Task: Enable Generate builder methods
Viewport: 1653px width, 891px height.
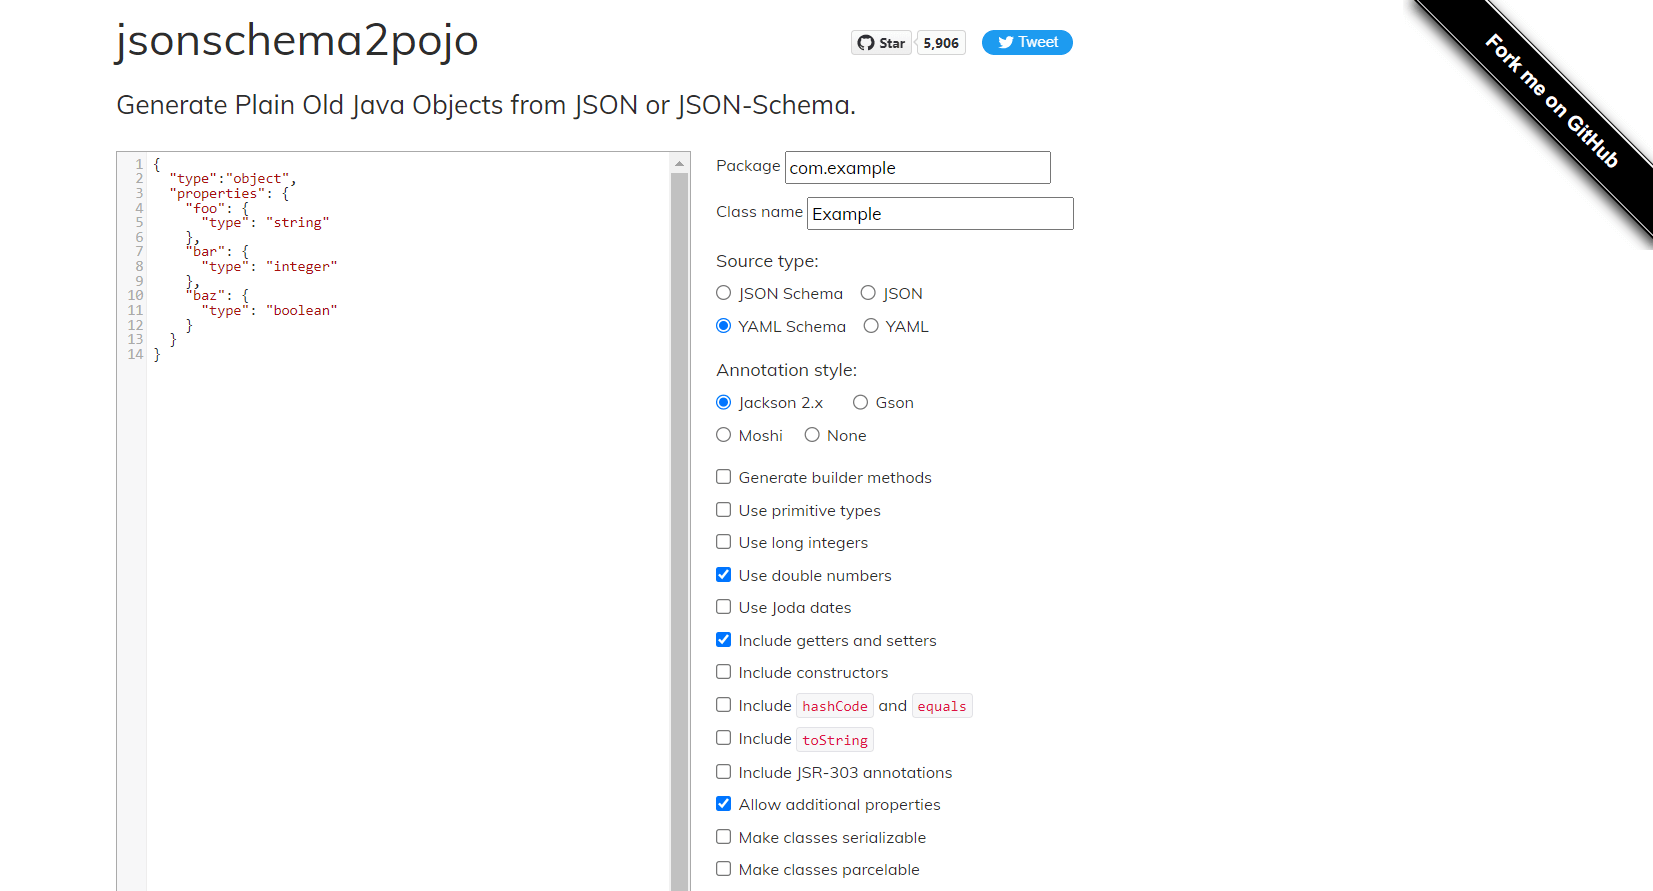Action: 724,477
